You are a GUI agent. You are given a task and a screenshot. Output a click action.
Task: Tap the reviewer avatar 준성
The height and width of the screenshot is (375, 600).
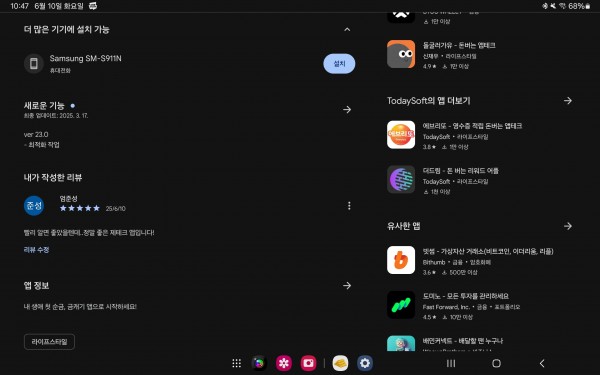pos(34,206)
